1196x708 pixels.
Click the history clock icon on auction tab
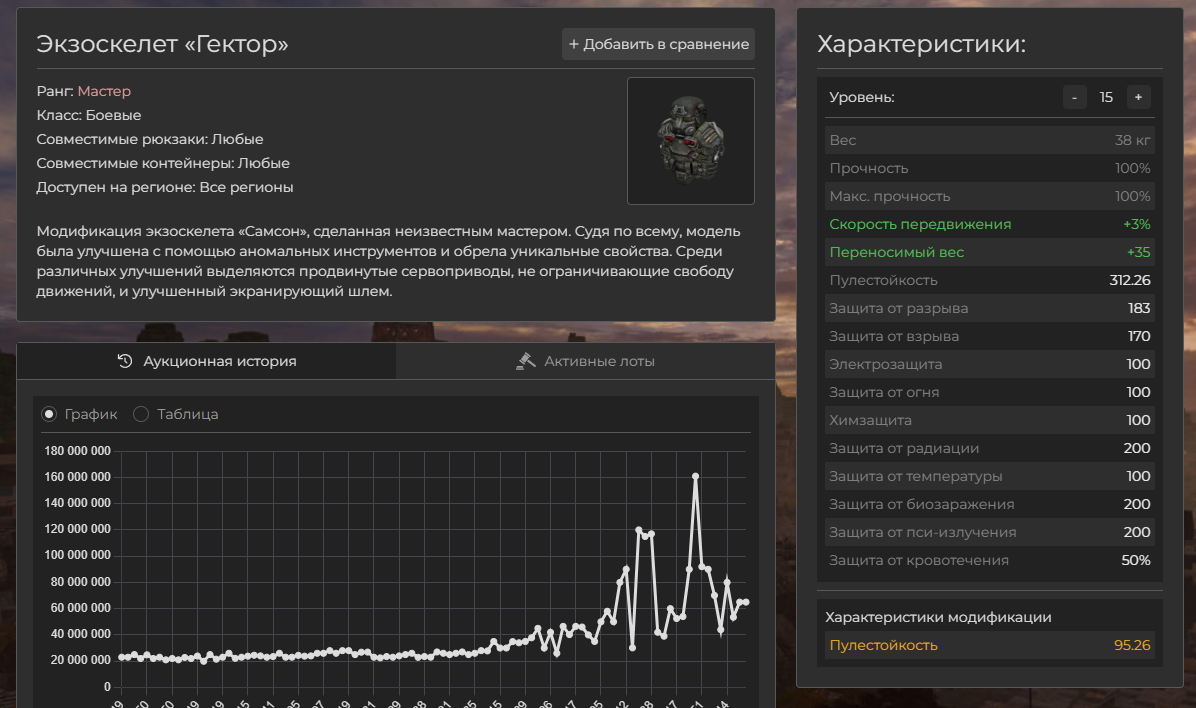[125, 361]
